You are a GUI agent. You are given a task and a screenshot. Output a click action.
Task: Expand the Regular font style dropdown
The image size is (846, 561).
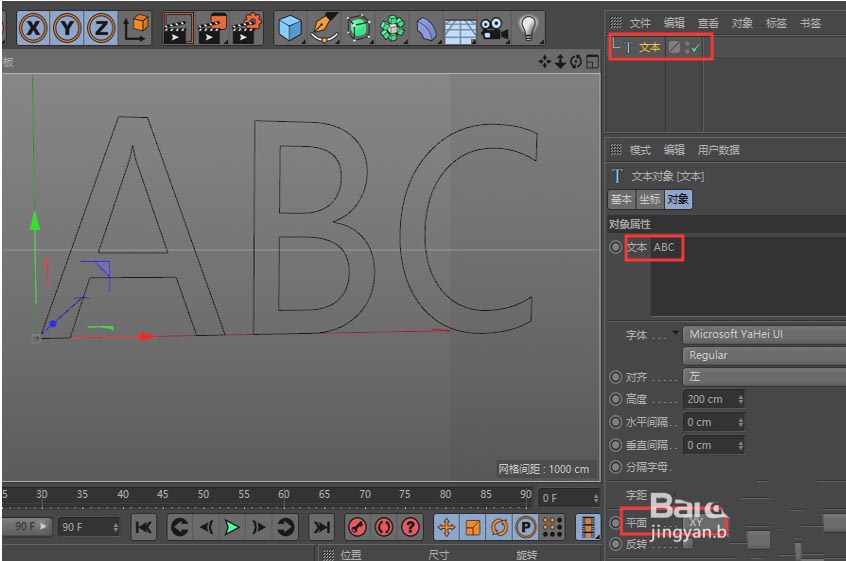[x=764, y=355]
